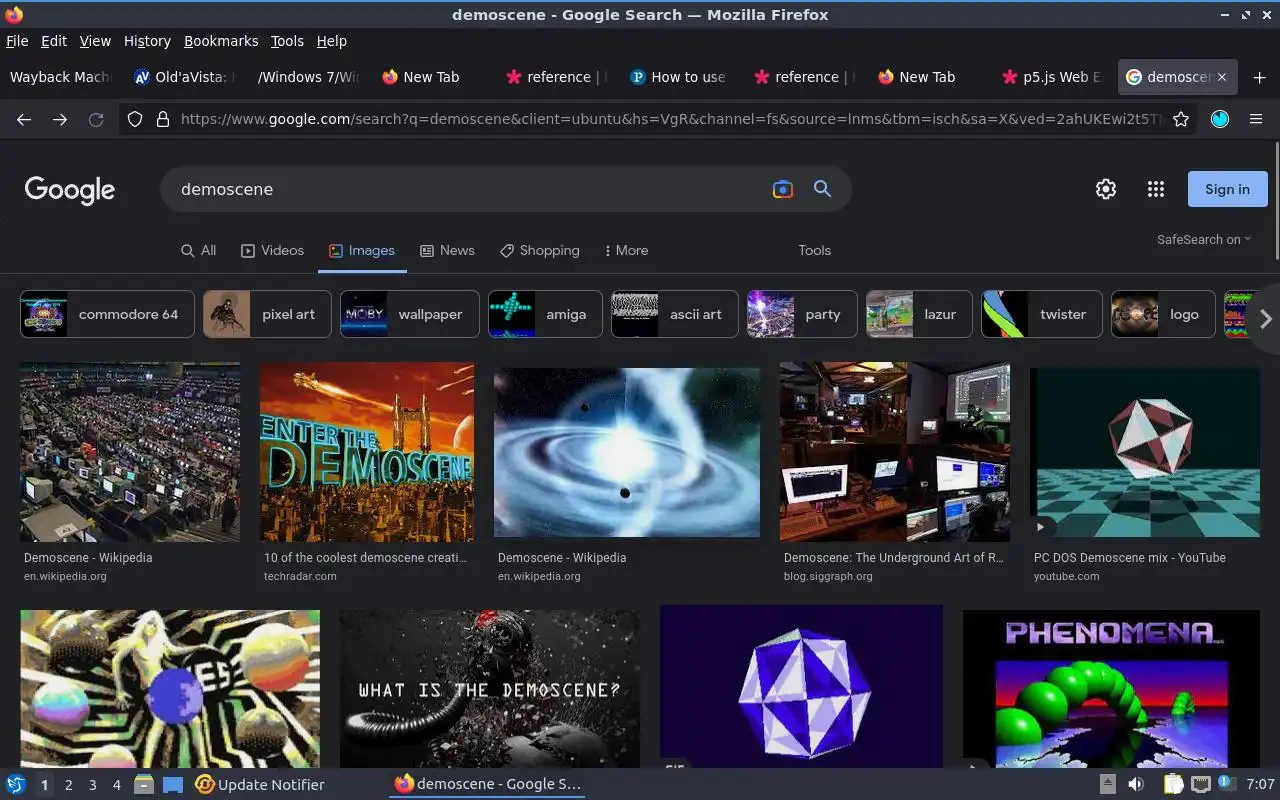Open the History menu
Image resolution: width=1280 pixels, height=800 pixels.
147,41
